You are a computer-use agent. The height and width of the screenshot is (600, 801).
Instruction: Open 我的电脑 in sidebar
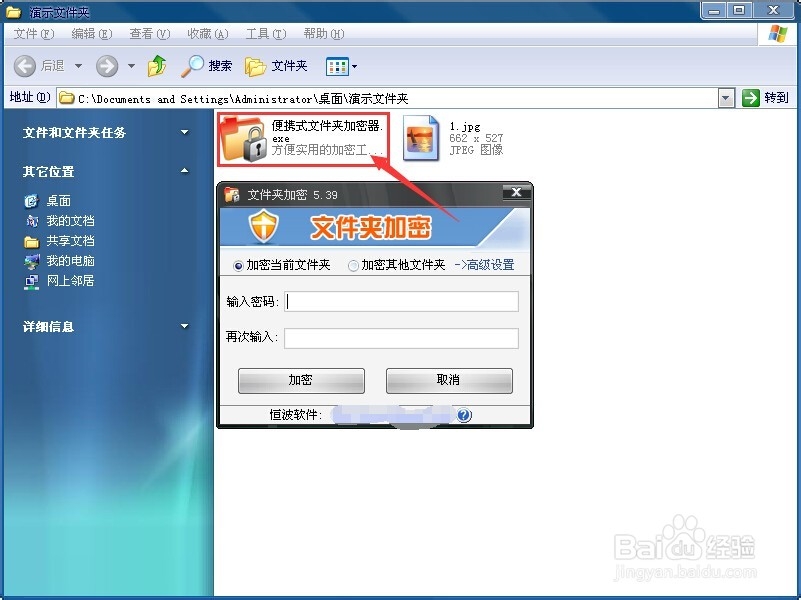[70, 260]
